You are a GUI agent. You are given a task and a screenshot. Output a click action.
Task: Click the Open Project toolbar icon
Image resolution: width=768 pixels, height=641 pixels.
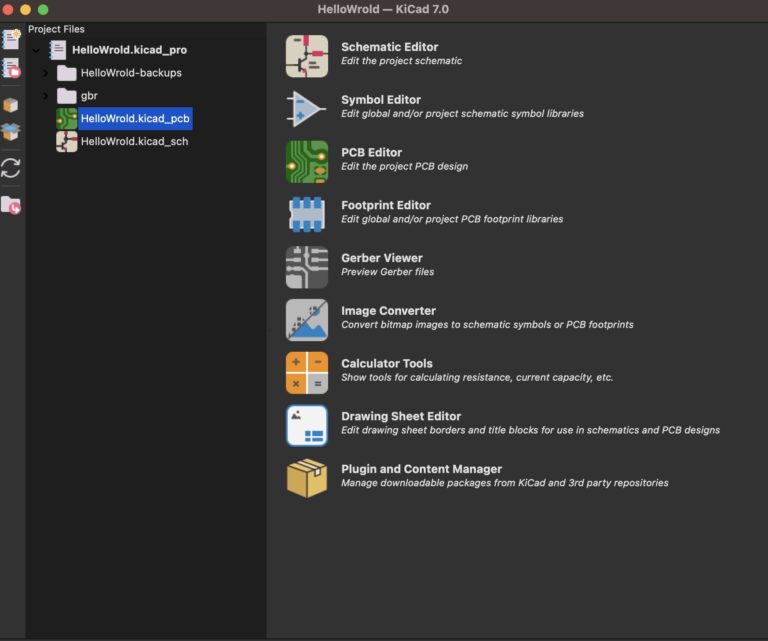point(11,69)
